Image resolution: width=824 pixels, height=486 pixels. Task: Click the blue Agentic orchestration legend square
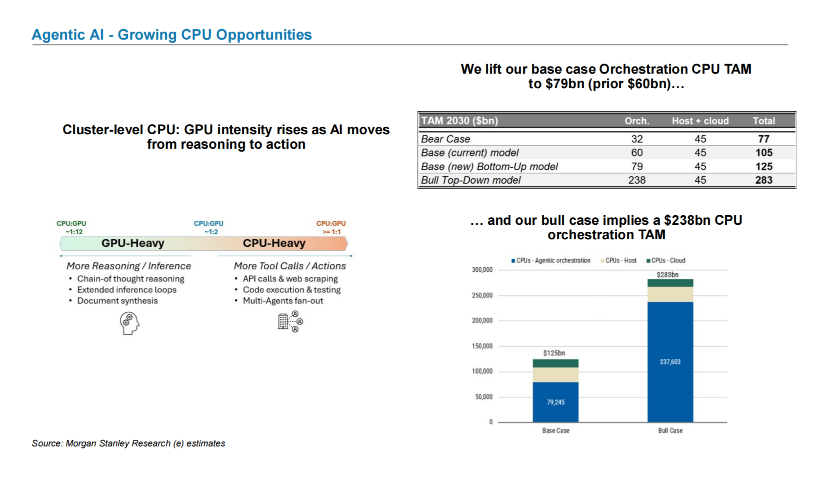pos(513,261)
